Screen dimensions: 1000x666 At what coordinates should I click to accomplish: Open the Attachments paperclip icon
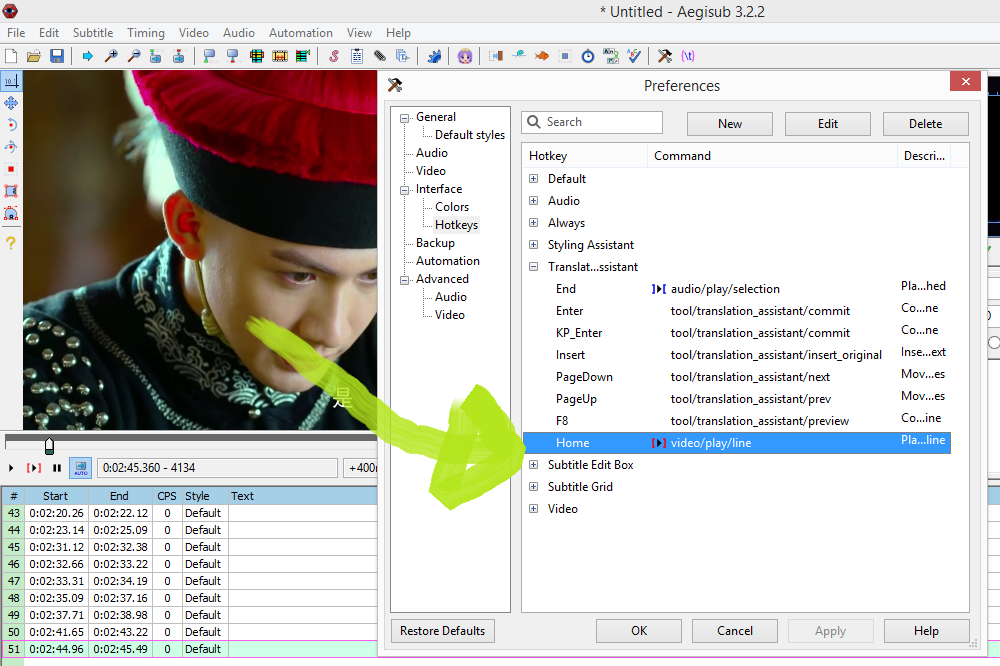380,56
